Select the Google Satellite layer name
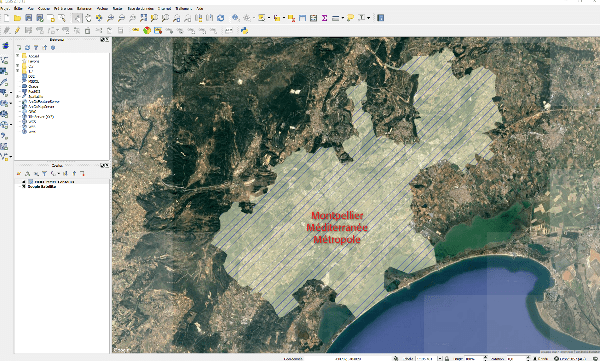Screen dimensions: 600x361 pos(42,187)
